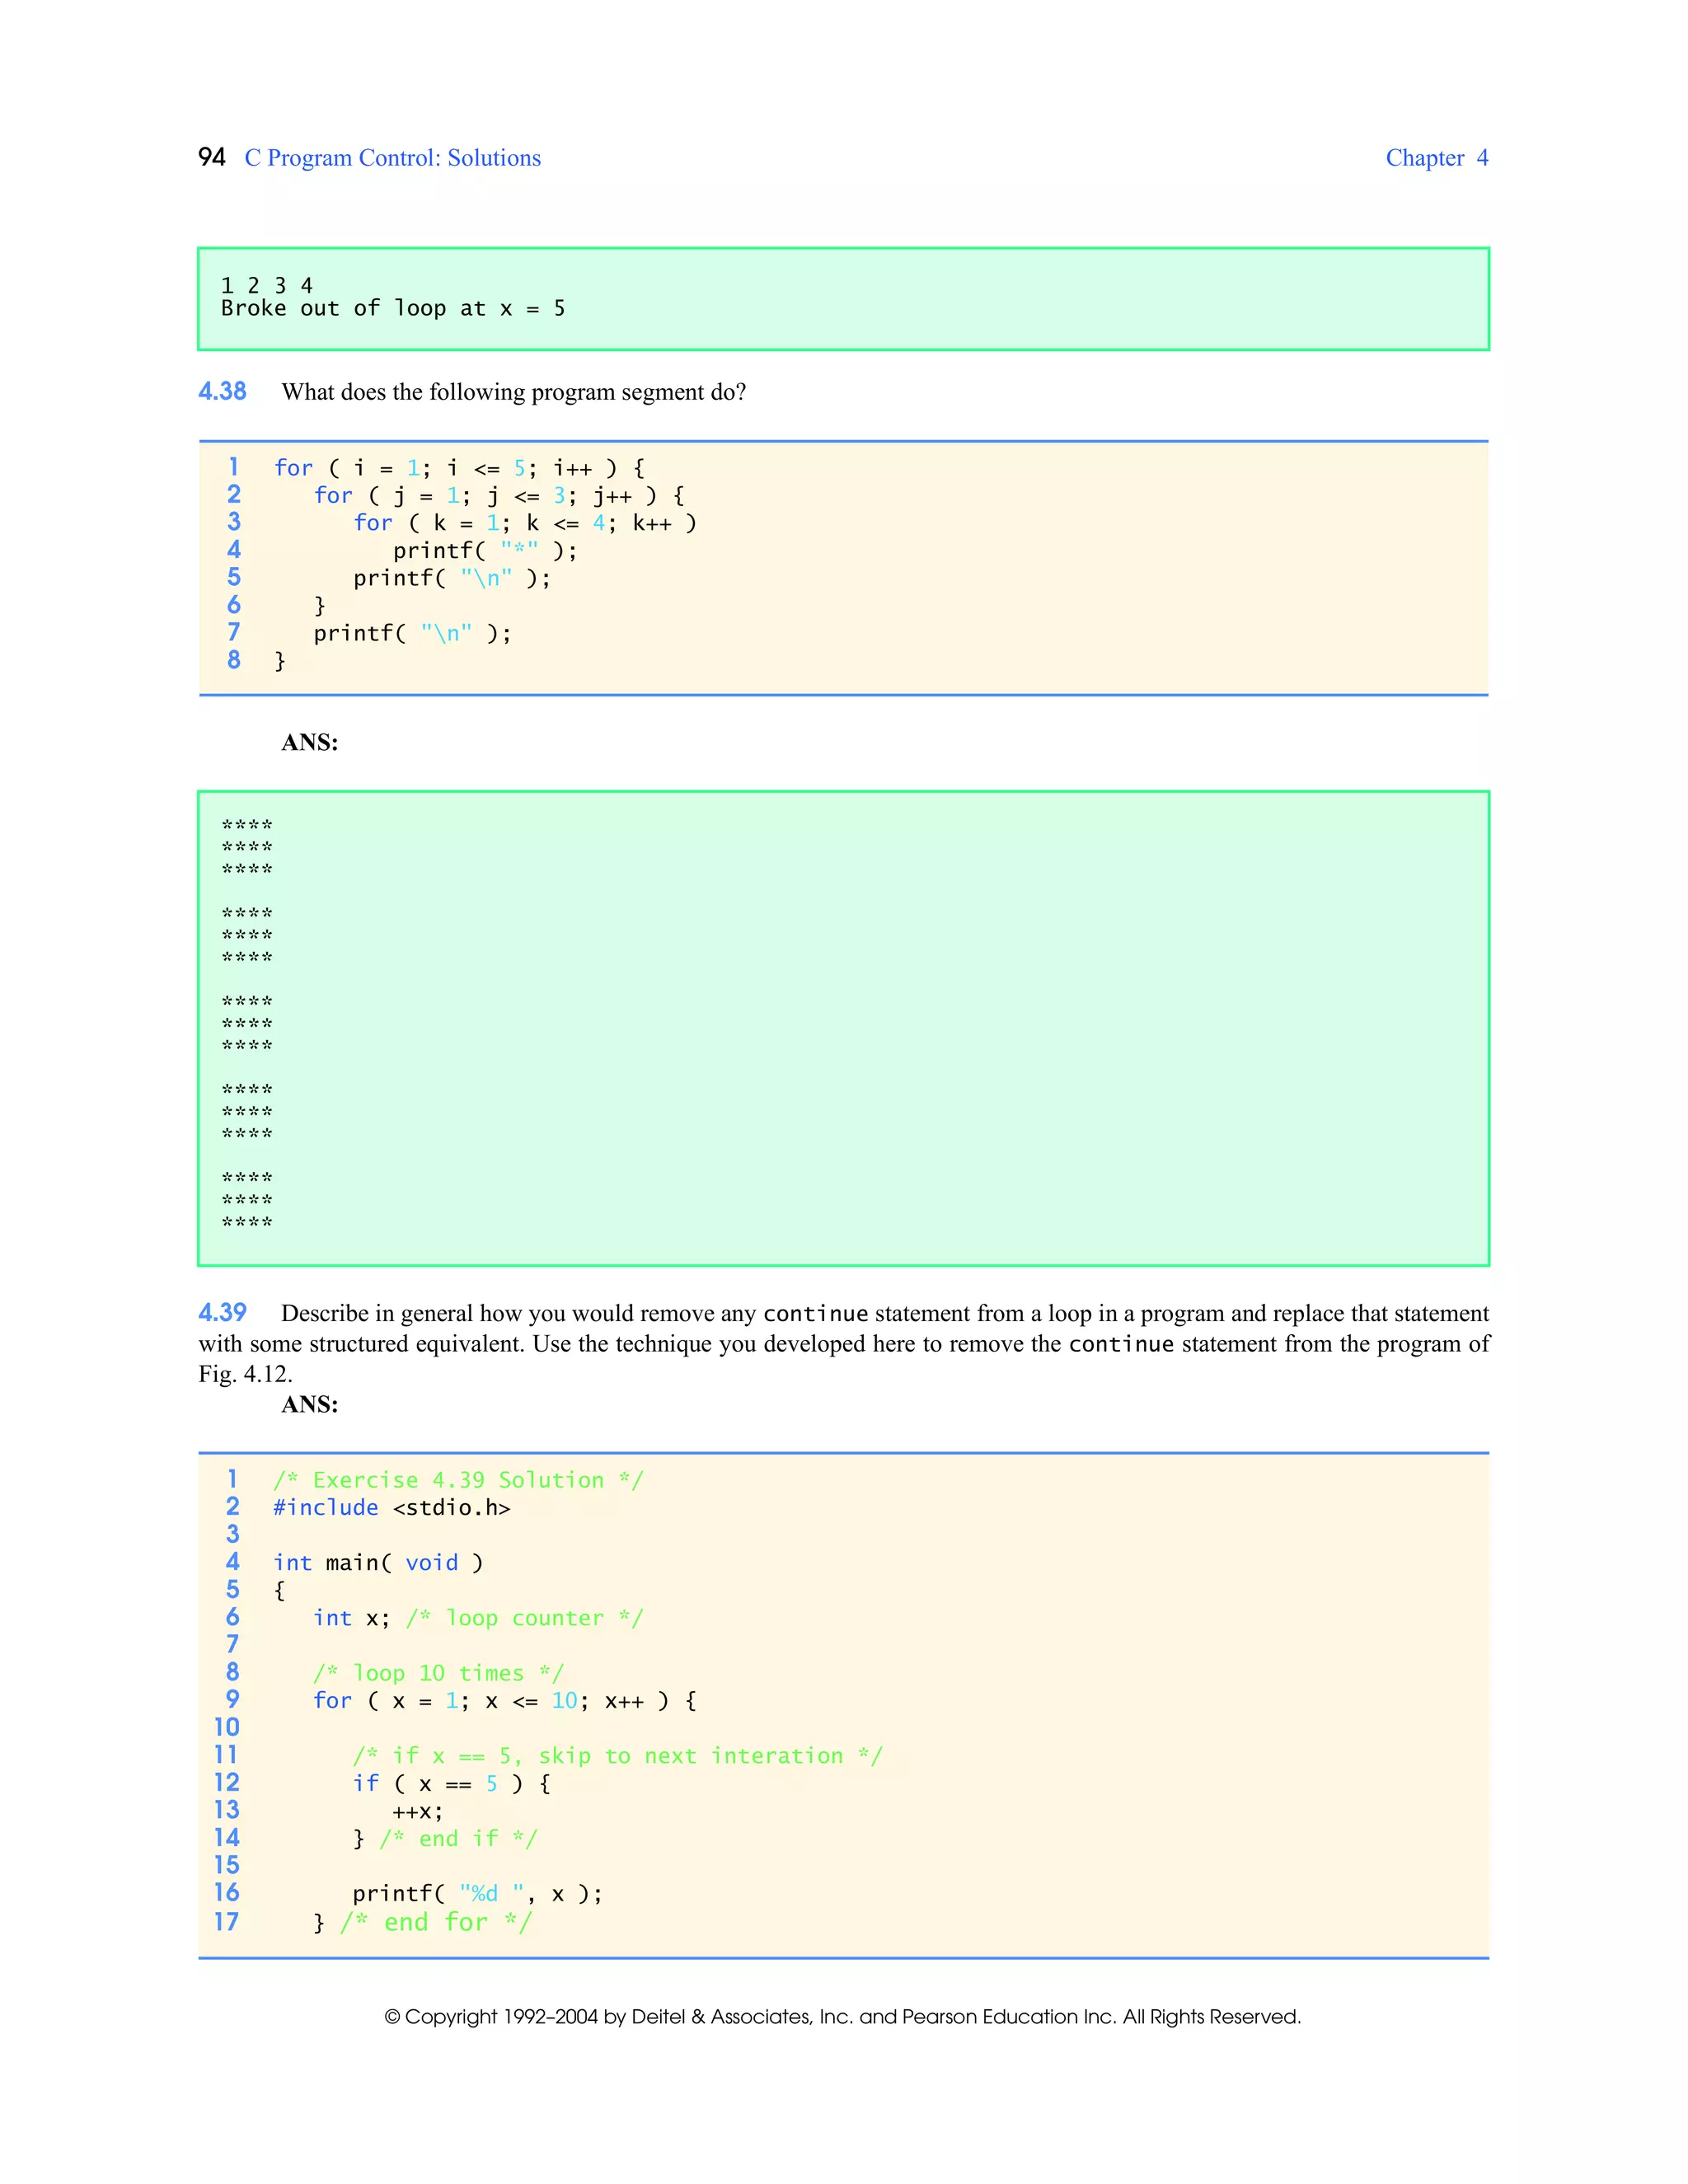The image size is (1688, 2184).
Task: Click '} /* end if */' line
Action: (x=445, y=1839)
